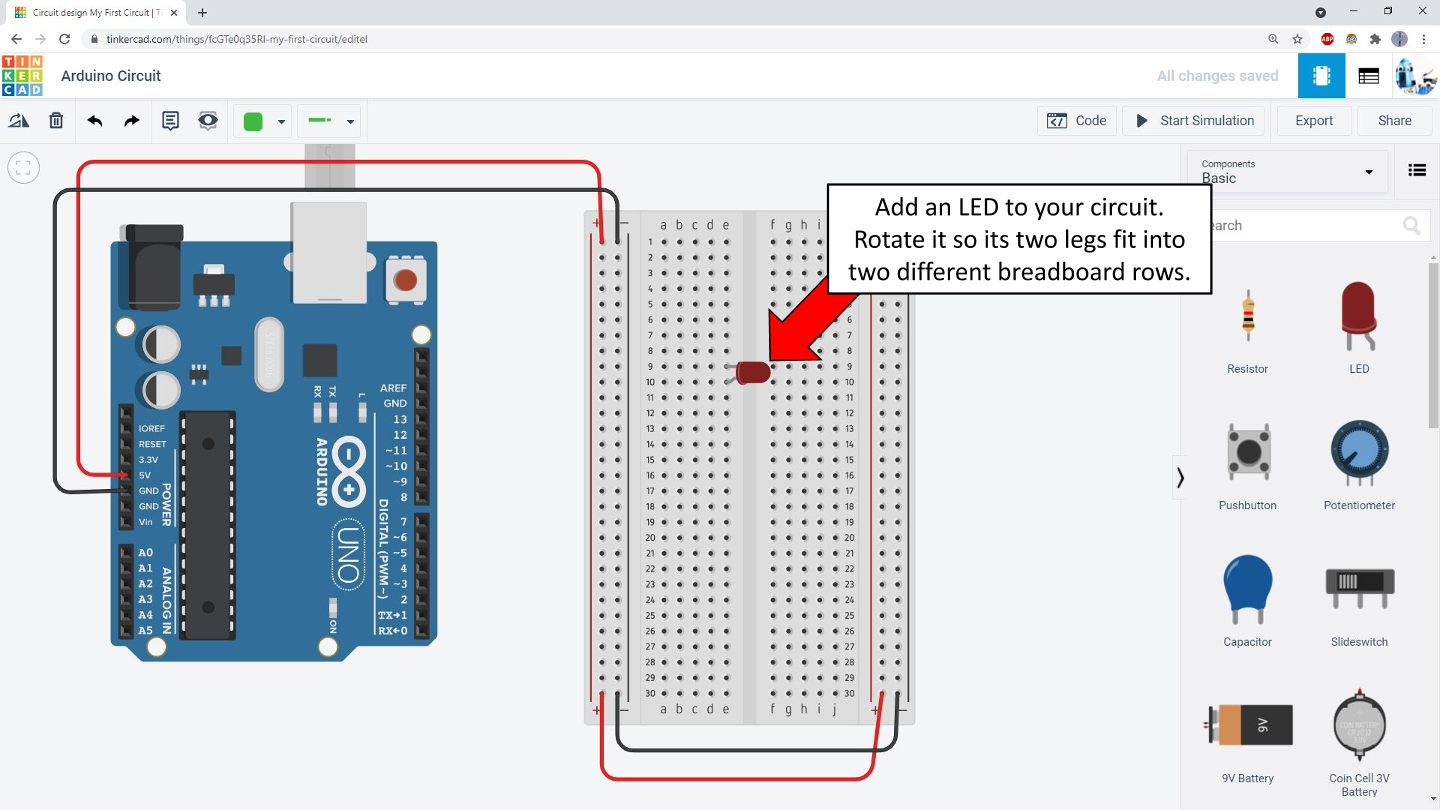
Task: Switch on the breadboard chip view toggle
Action: (1320, 75)
